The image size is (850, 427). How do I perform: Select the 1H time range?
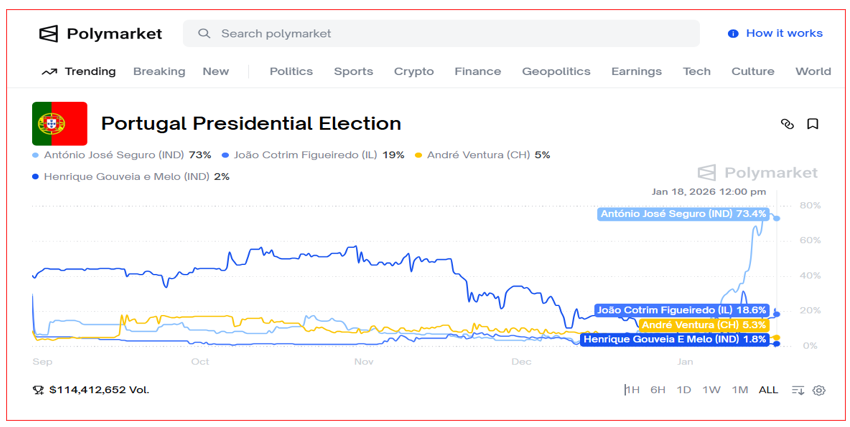632,390
